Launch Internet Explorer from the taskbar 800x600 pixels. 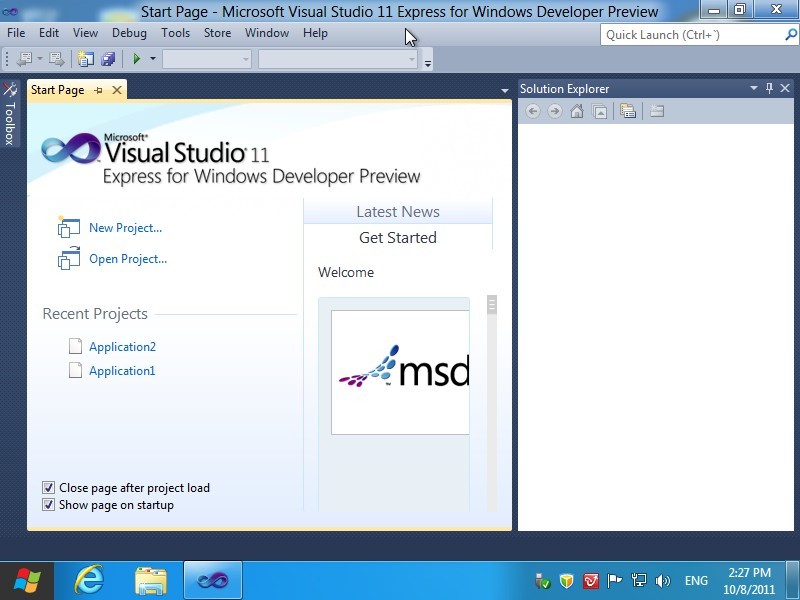tap(89, 580)
